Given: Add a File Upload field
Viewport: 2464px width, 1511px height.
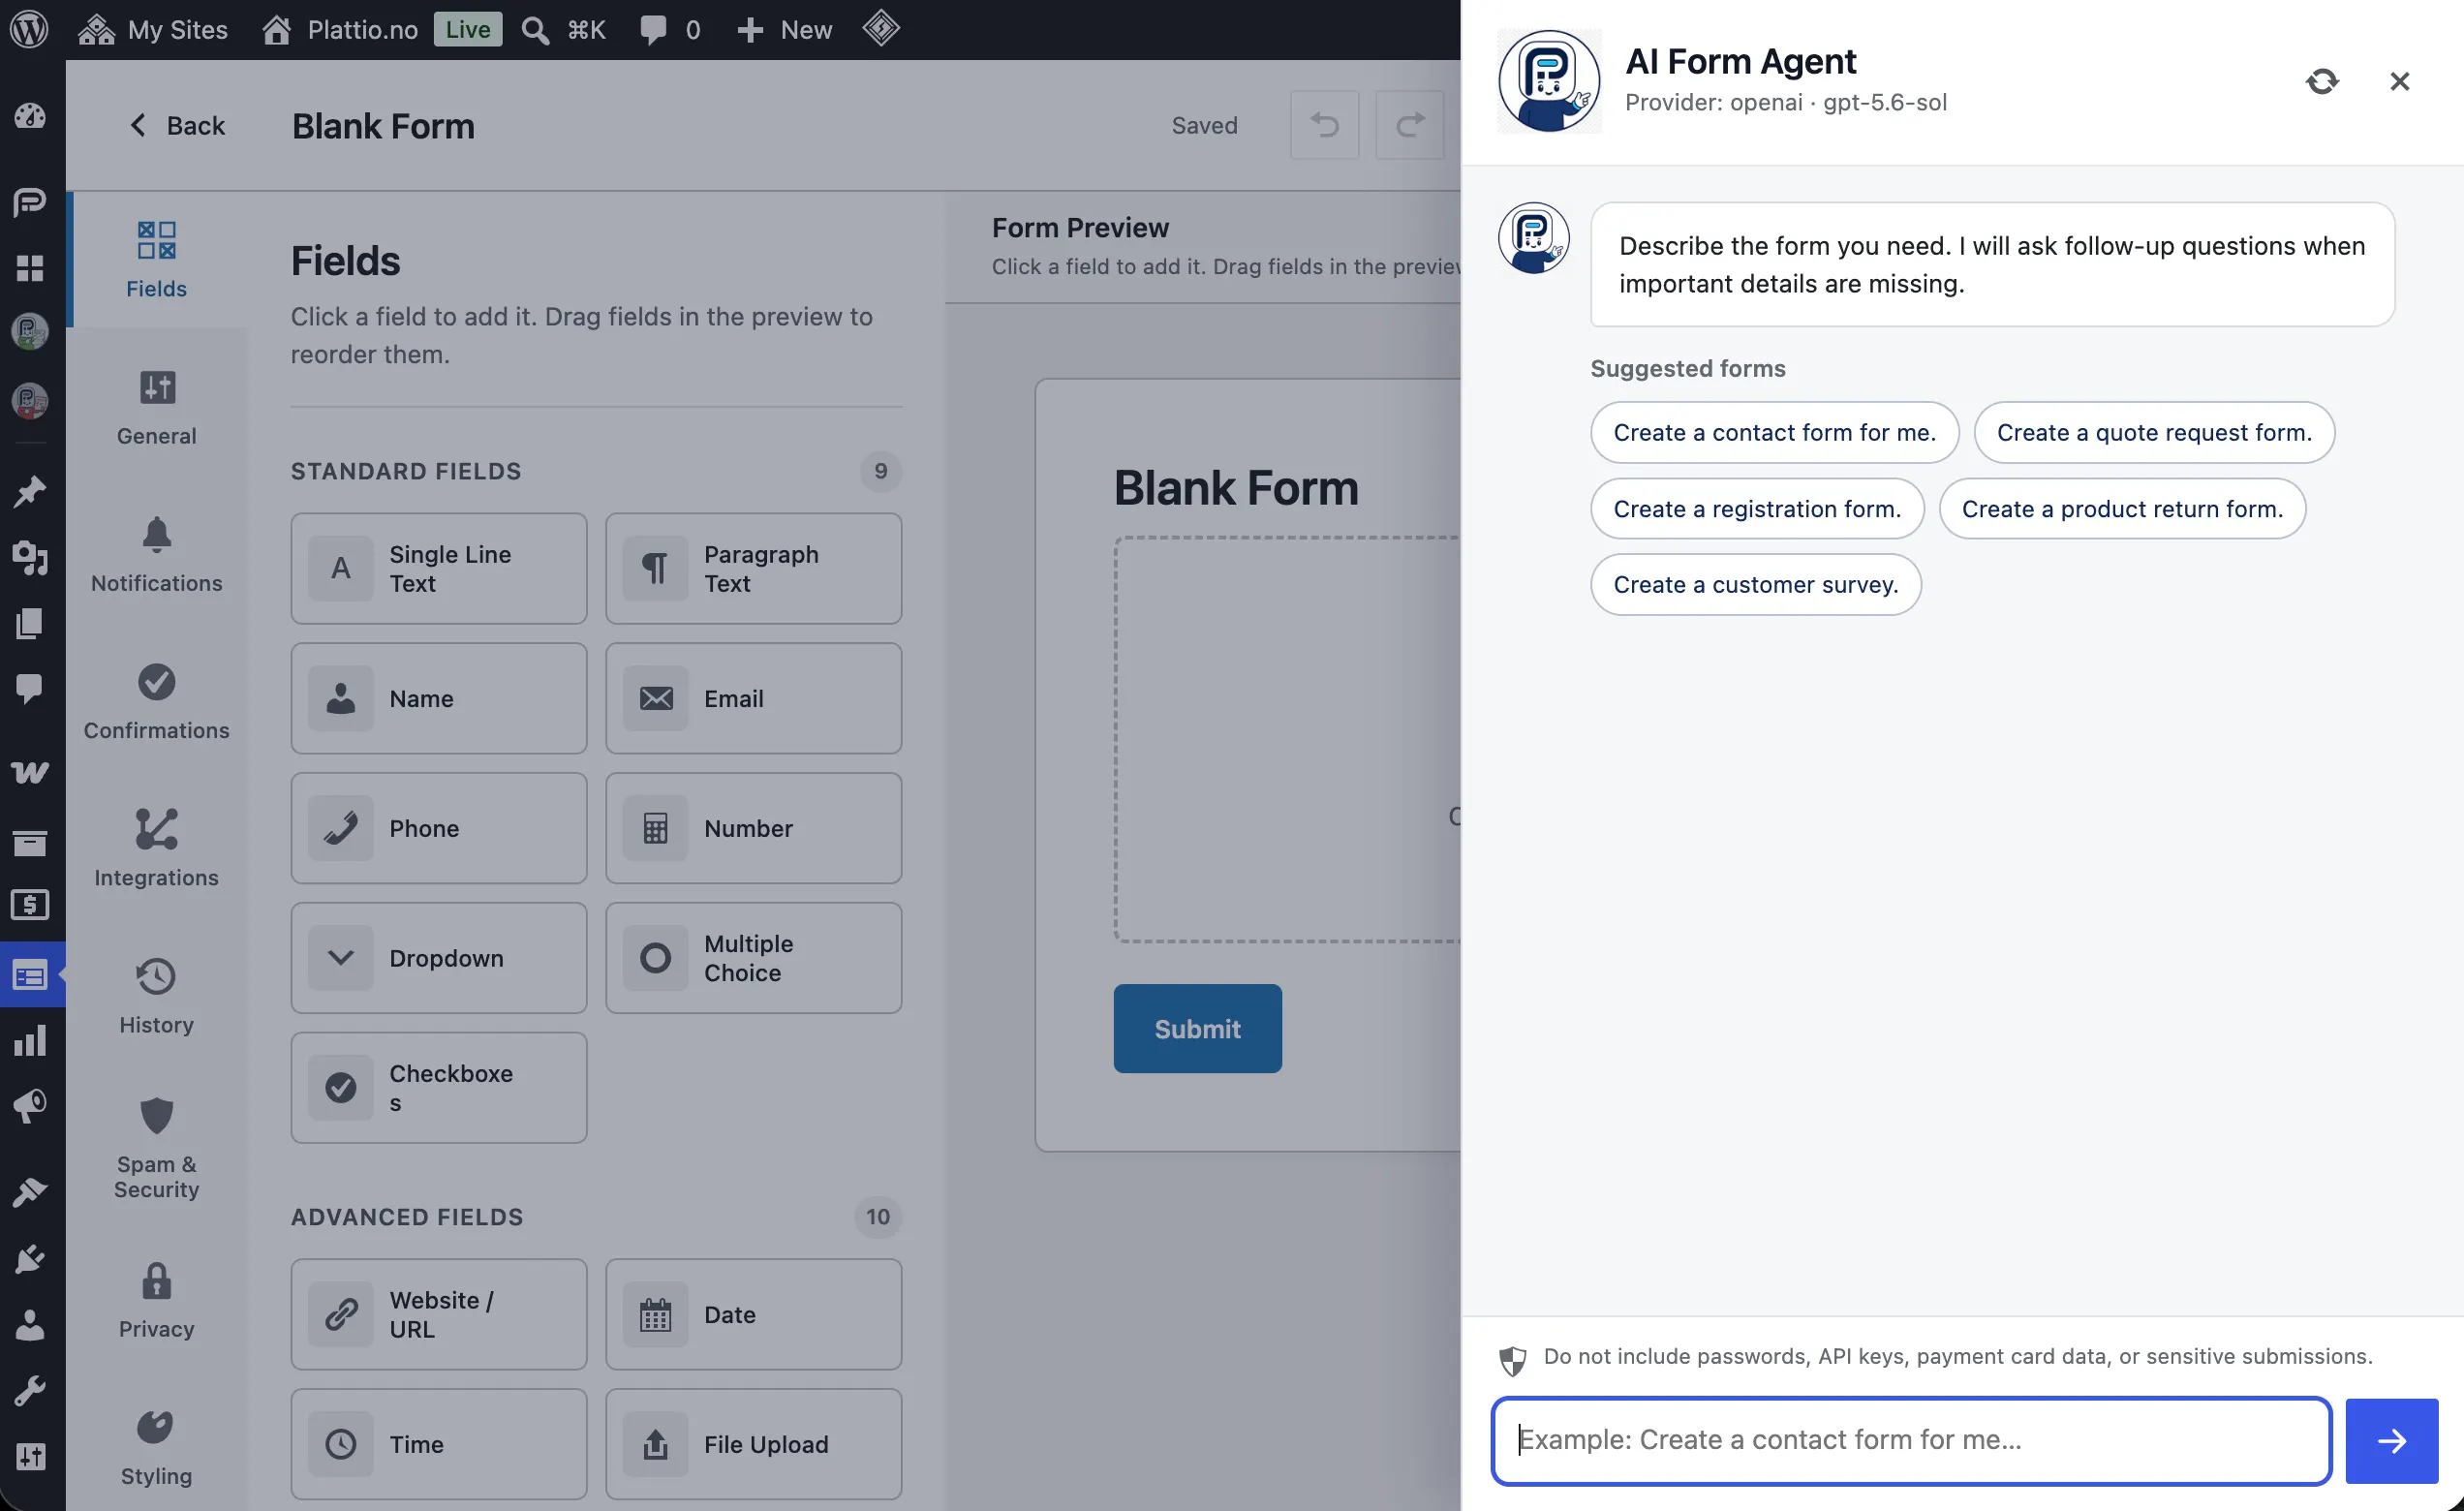Looking at the screenshot, I should click(753, 1444).
